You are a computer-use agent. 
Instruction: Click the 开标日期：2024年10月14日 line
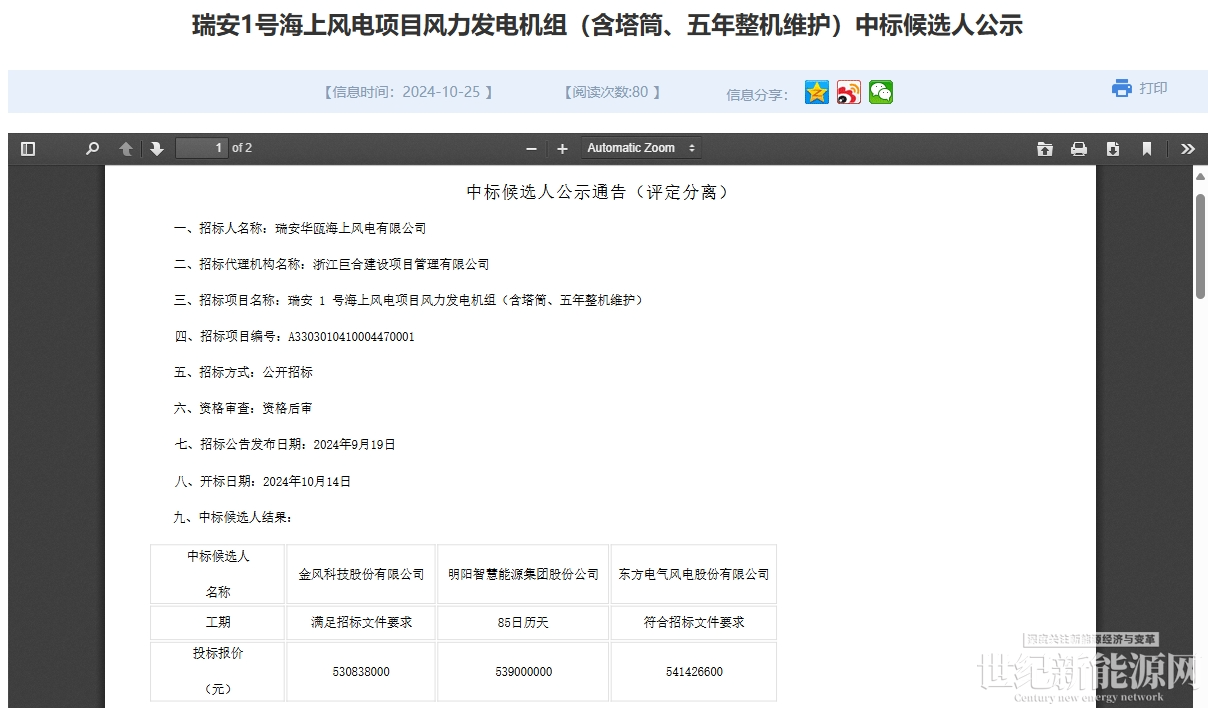click(x=263, y=481)
